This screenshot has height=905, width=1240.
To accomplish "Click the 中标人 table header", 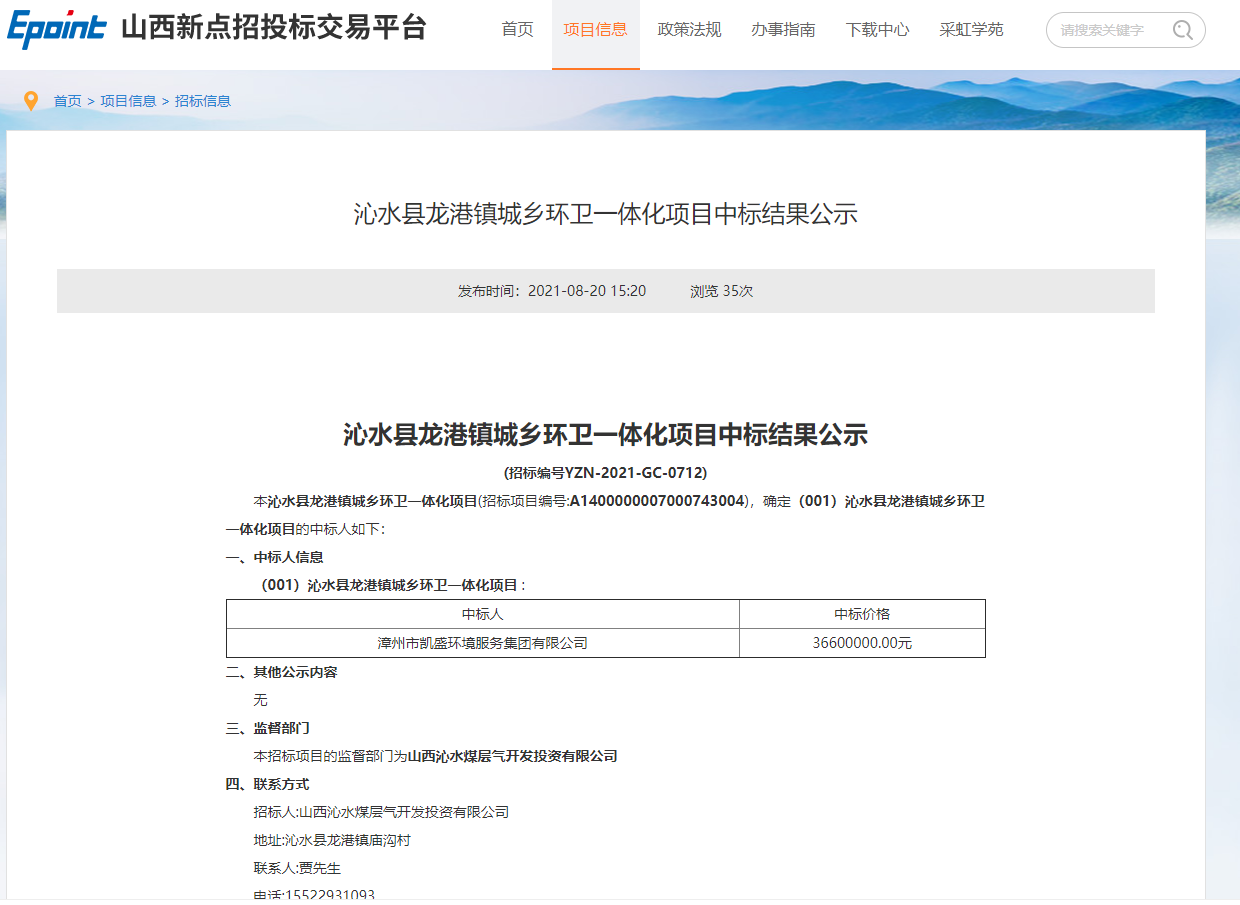I will [483, 614].
